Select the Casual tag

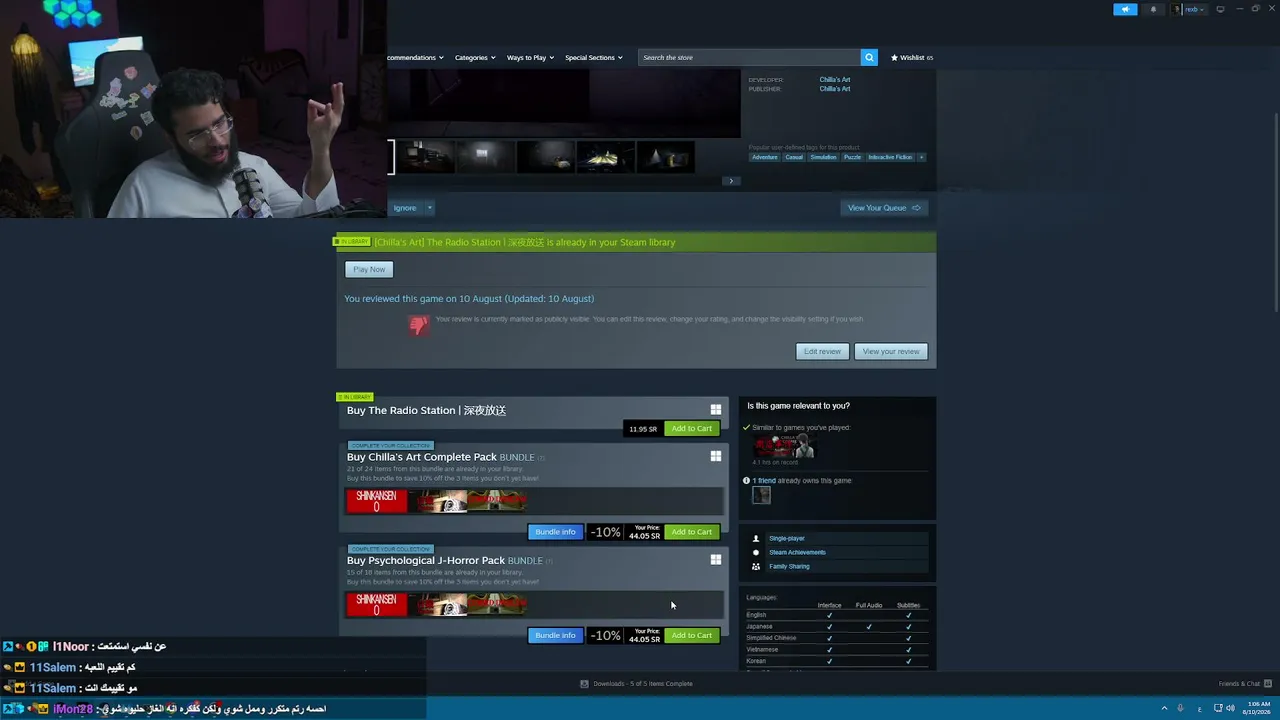point(794,157)
